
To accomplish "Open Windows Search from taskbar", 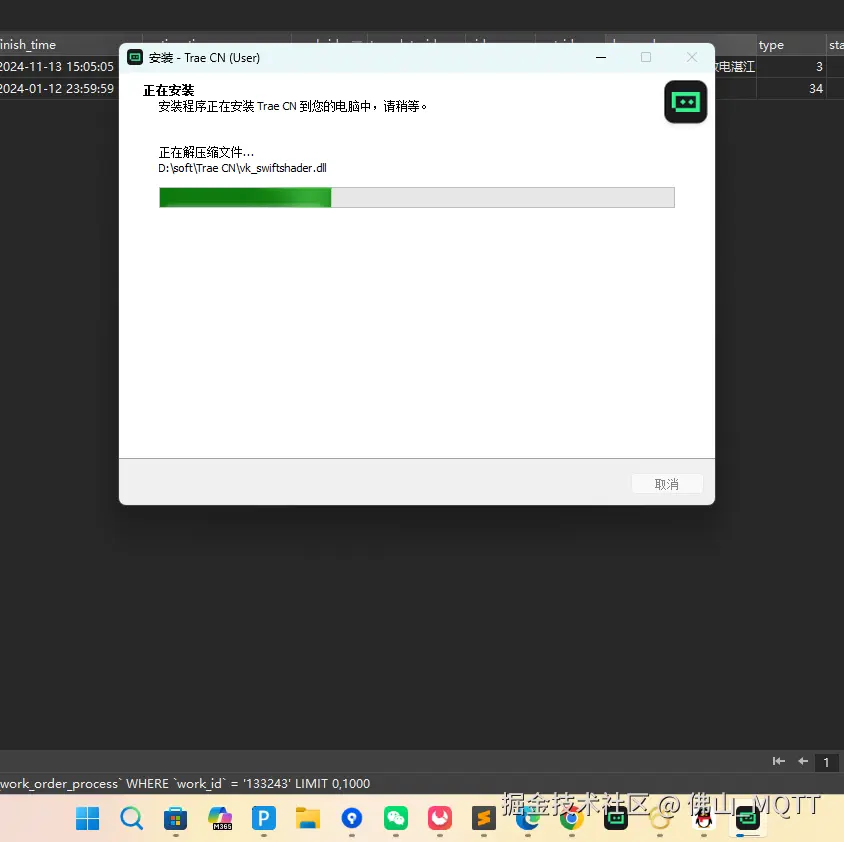I will (131, 819).
